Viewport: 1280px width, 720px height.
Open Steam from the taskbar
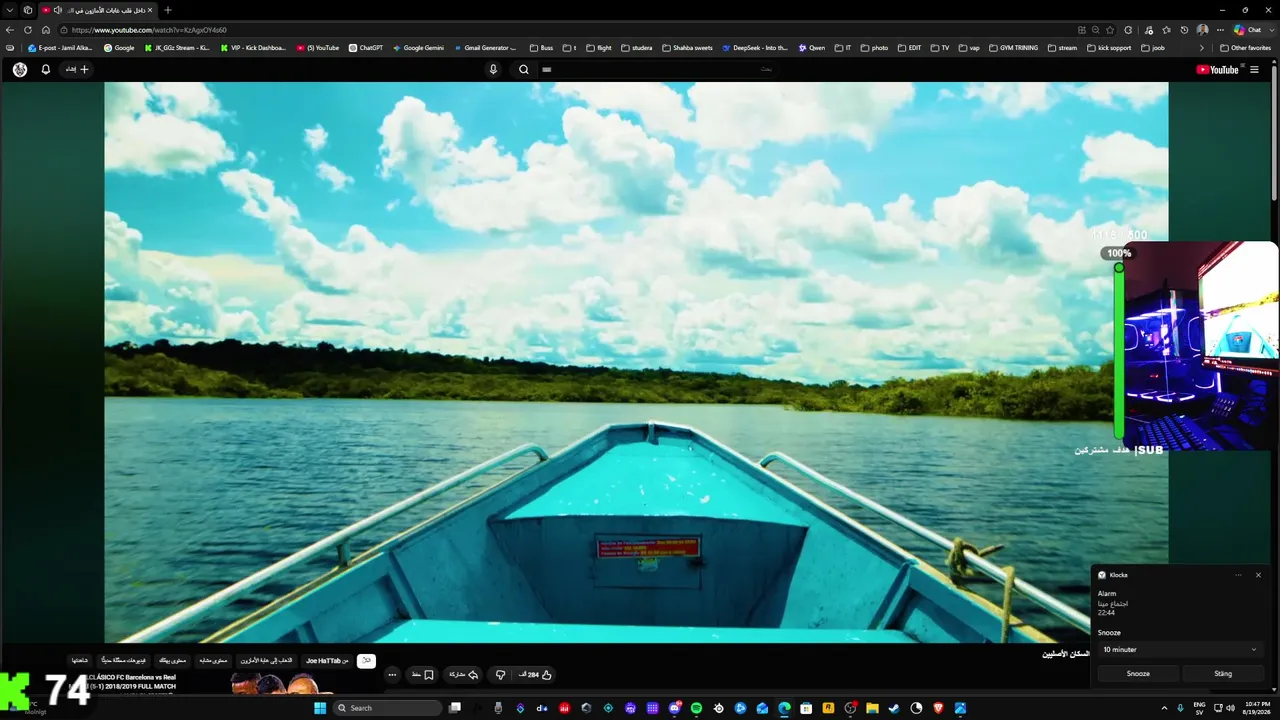894,708
